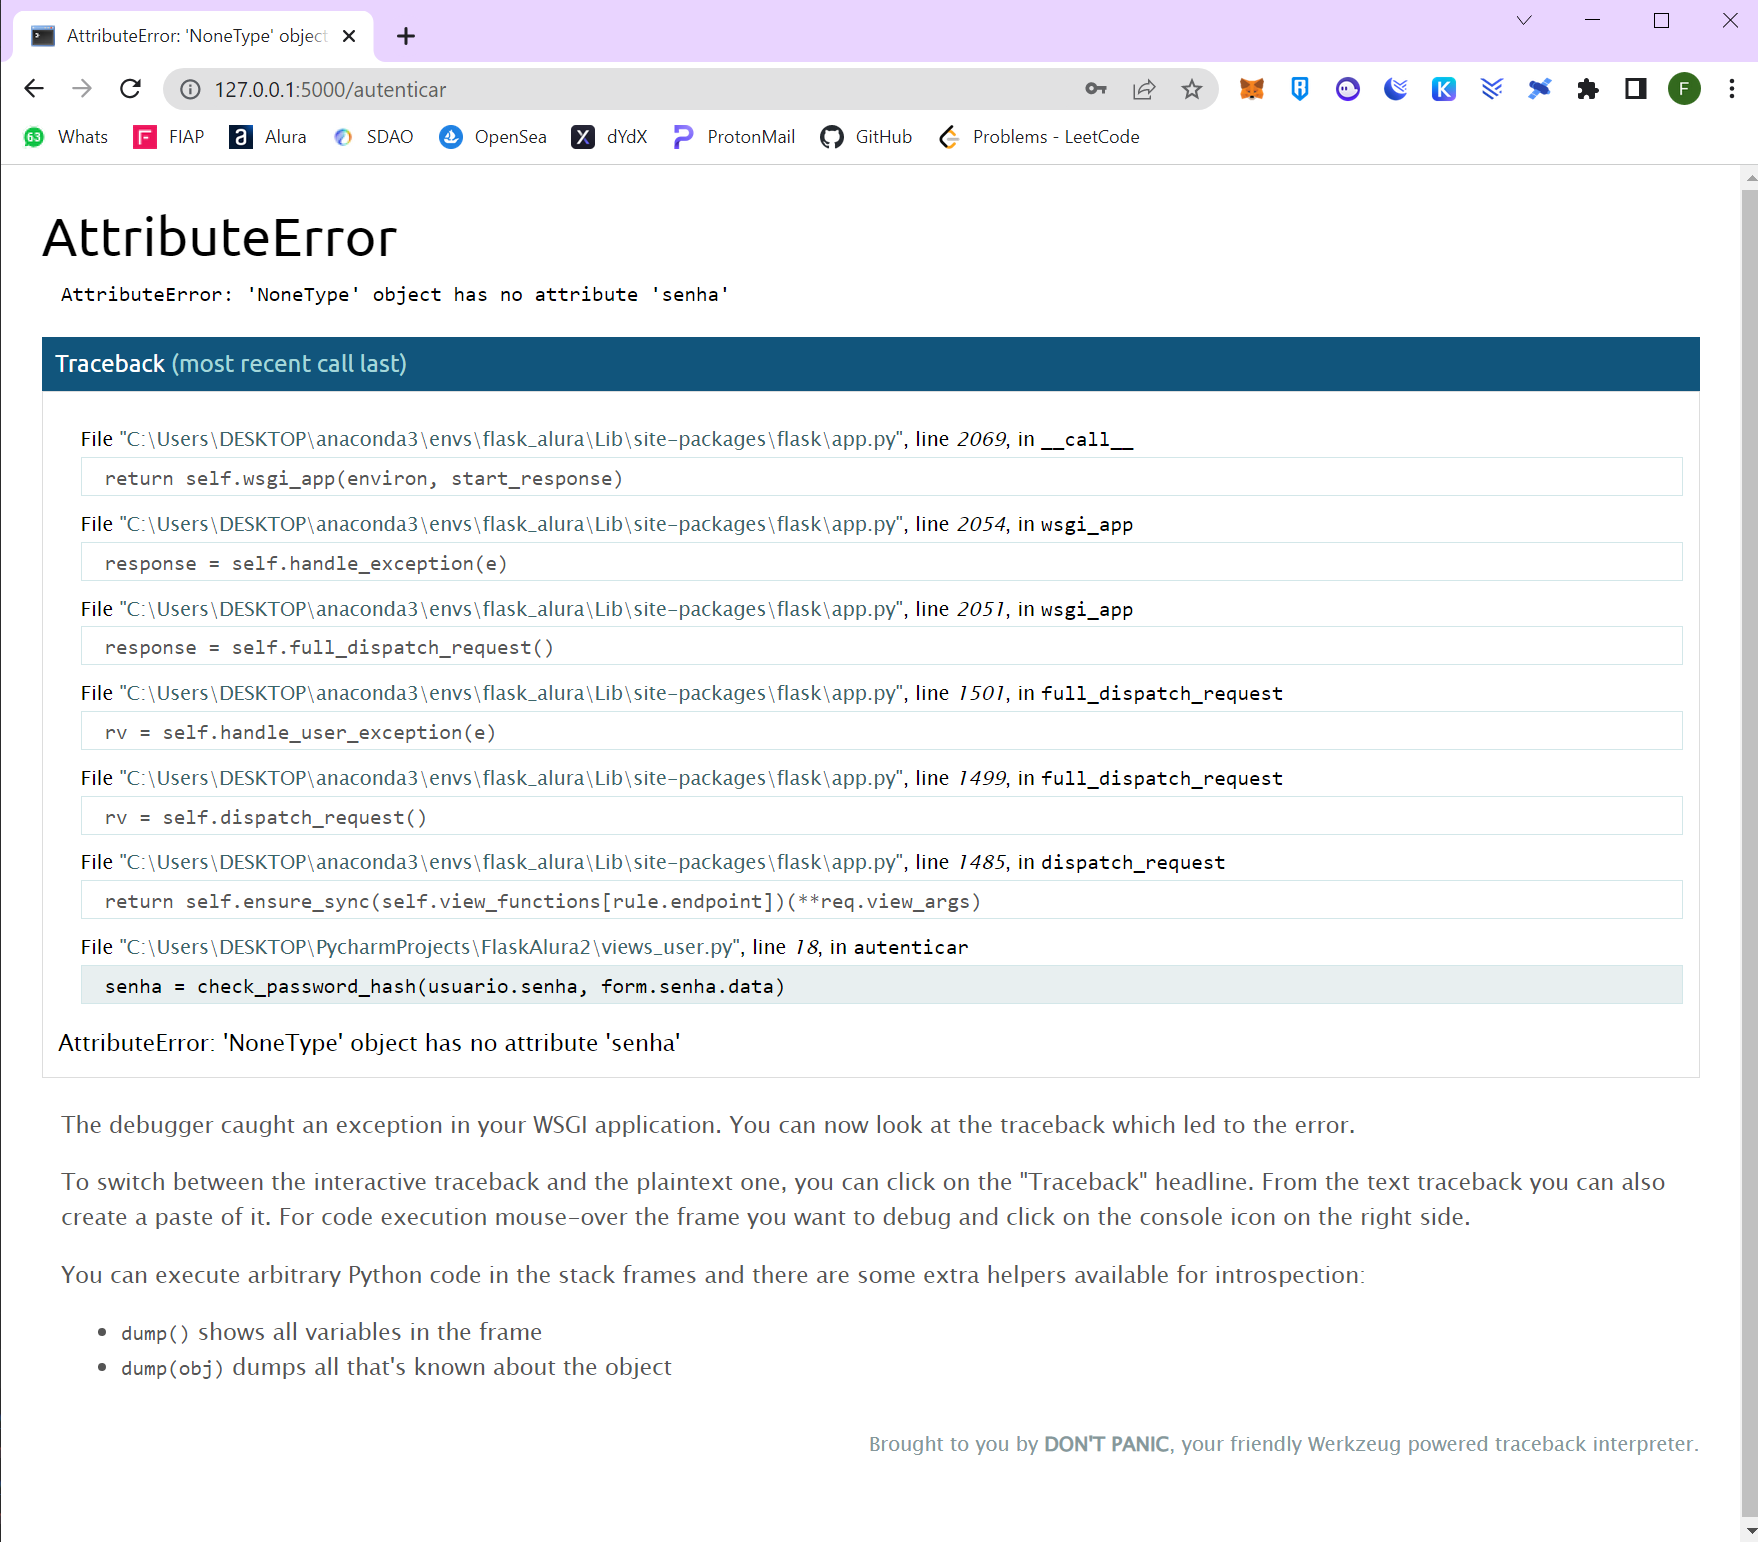Open the SDAO bookmark
Image resolution: width=1758 pixels, height=1542 pixels.
(374, 137)
